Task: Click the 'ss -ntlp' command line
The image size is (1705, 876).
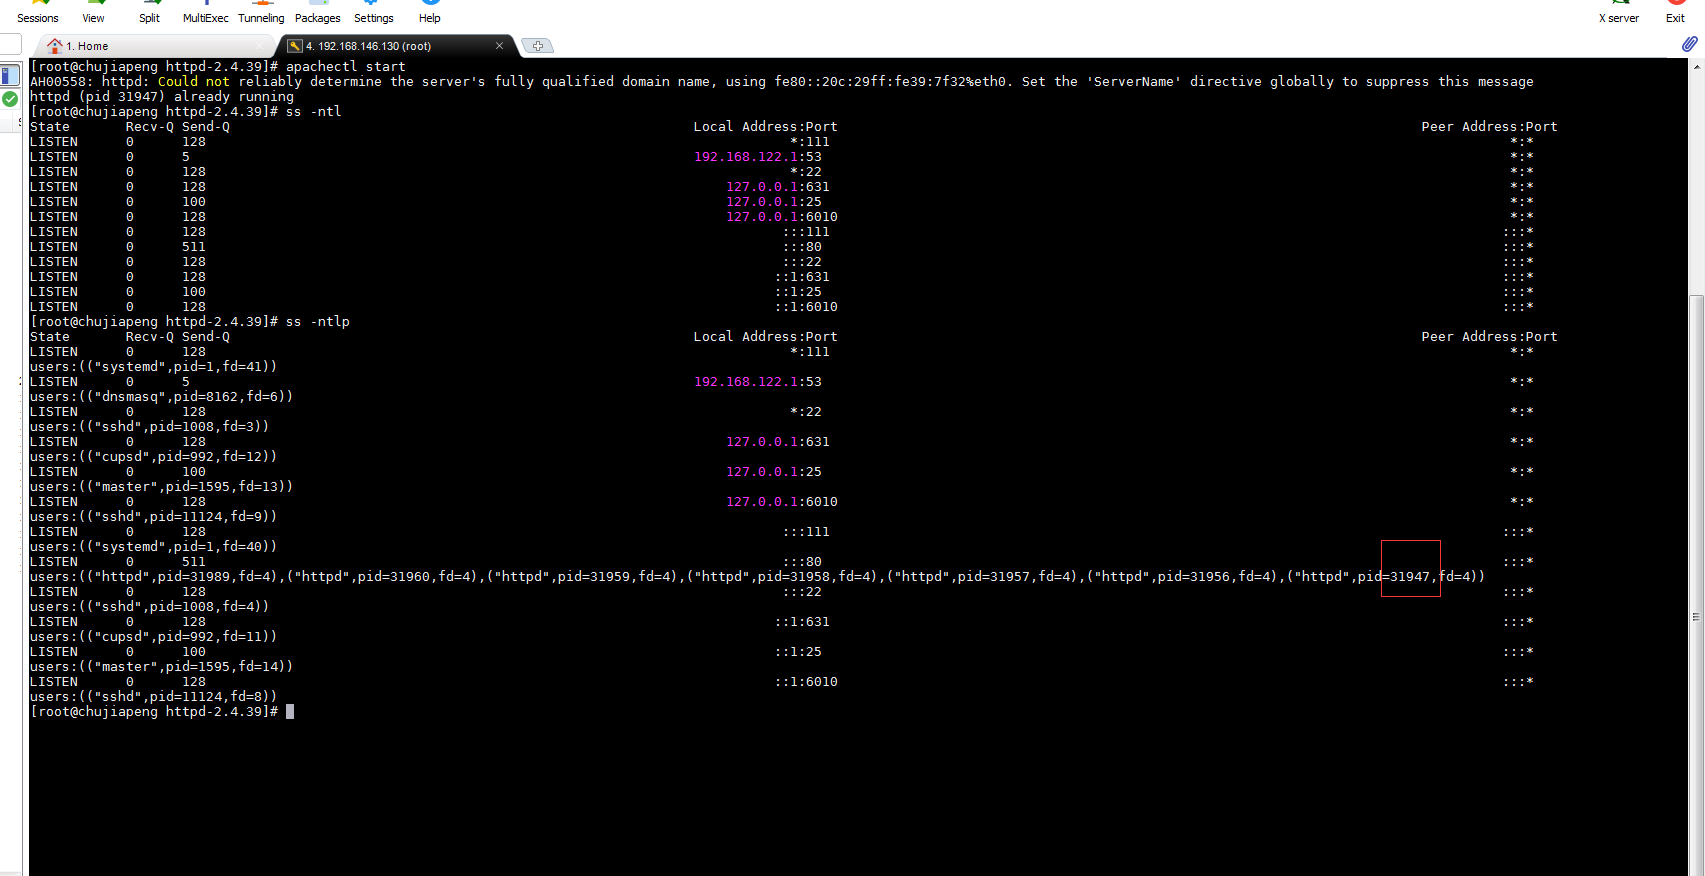Action: (x=190, y=322)
